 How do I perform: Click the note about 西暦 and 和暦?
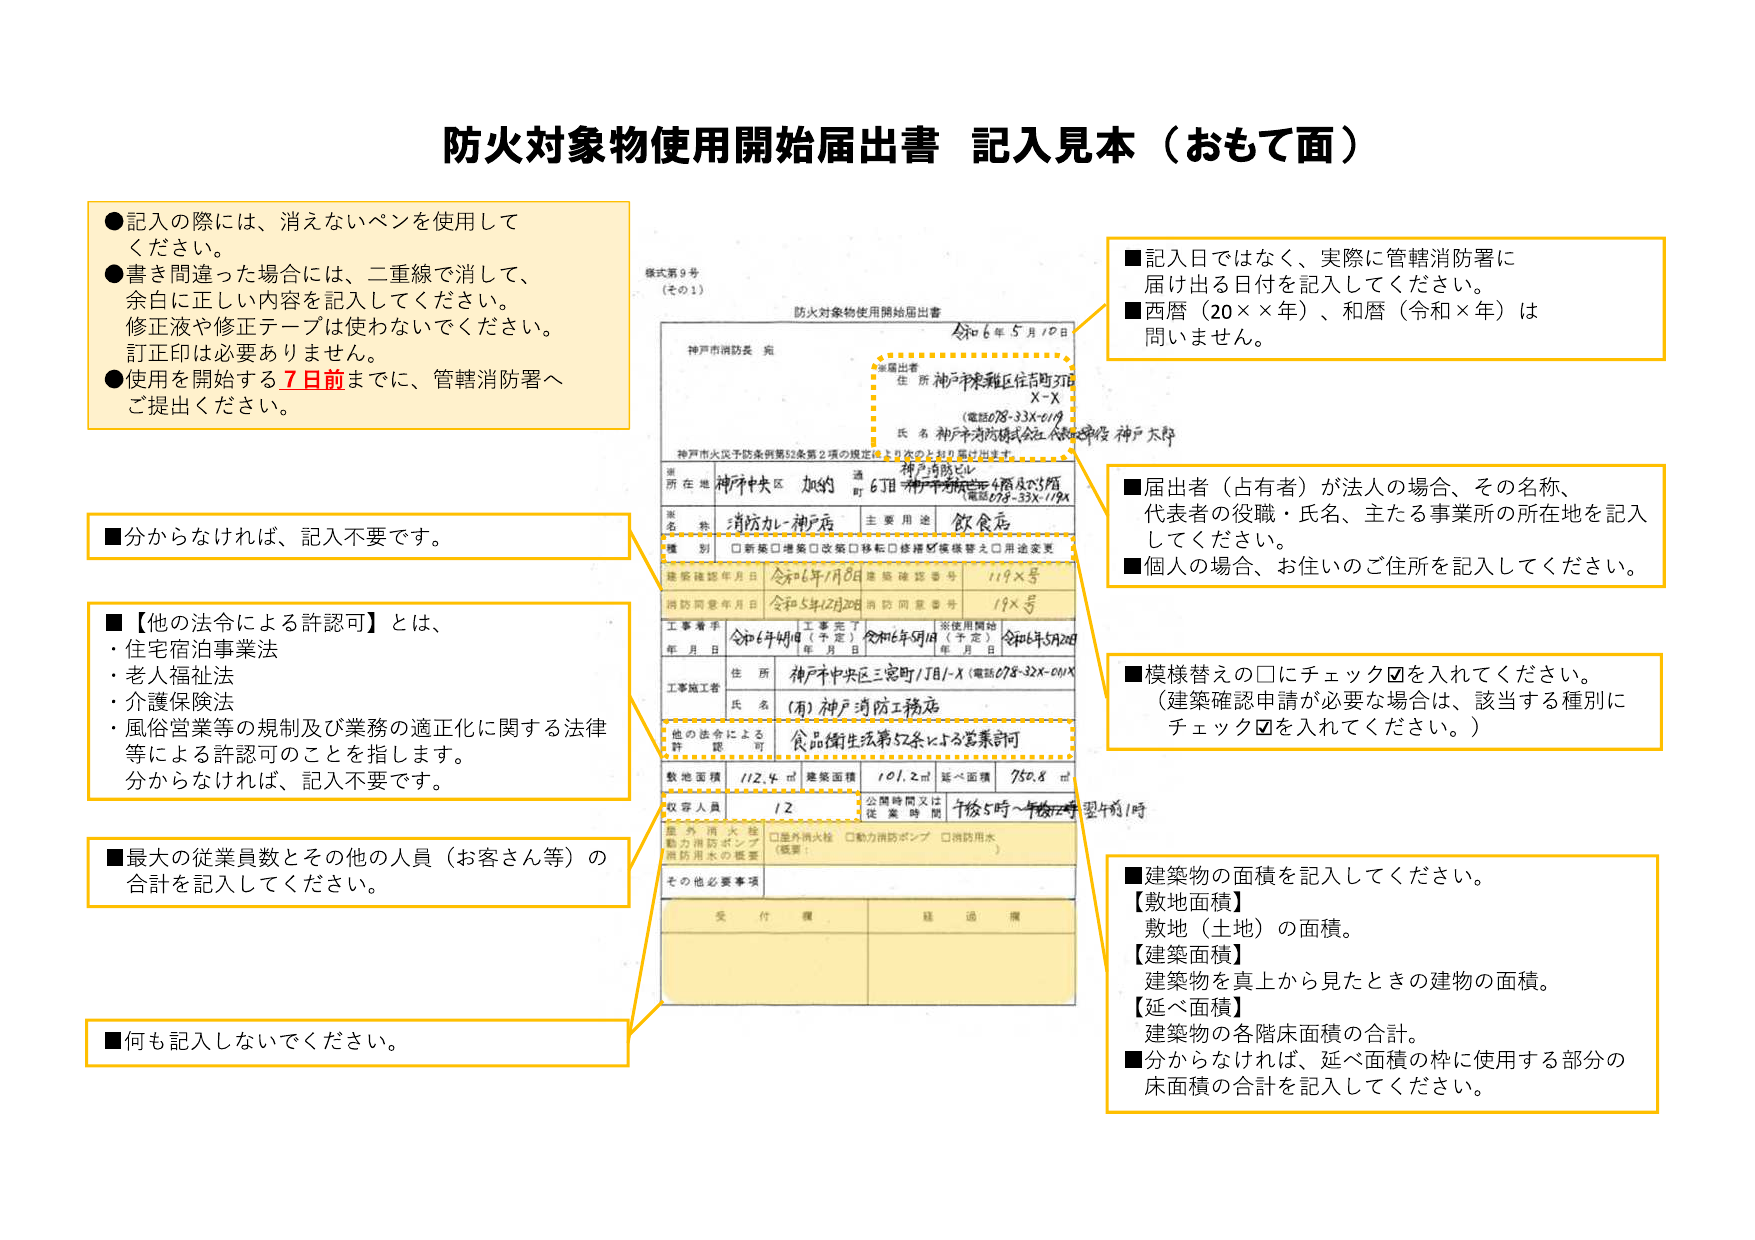pos(1331,324)
